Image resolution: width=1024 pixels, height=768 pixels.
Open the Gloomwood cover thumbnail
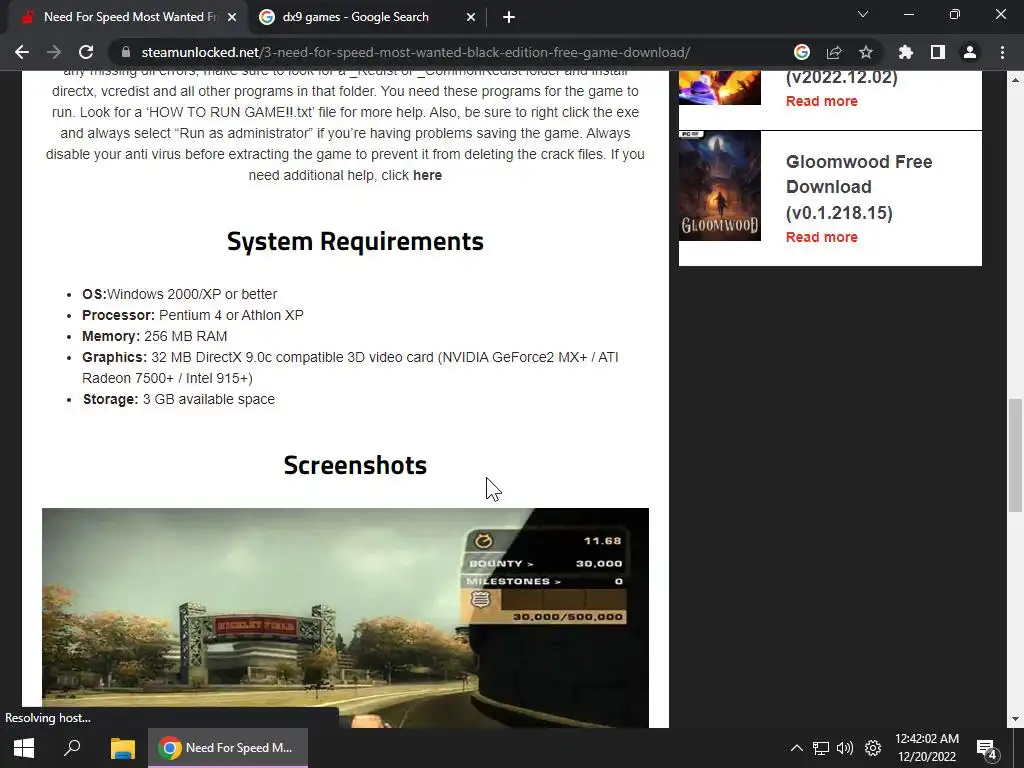point(720,185)
